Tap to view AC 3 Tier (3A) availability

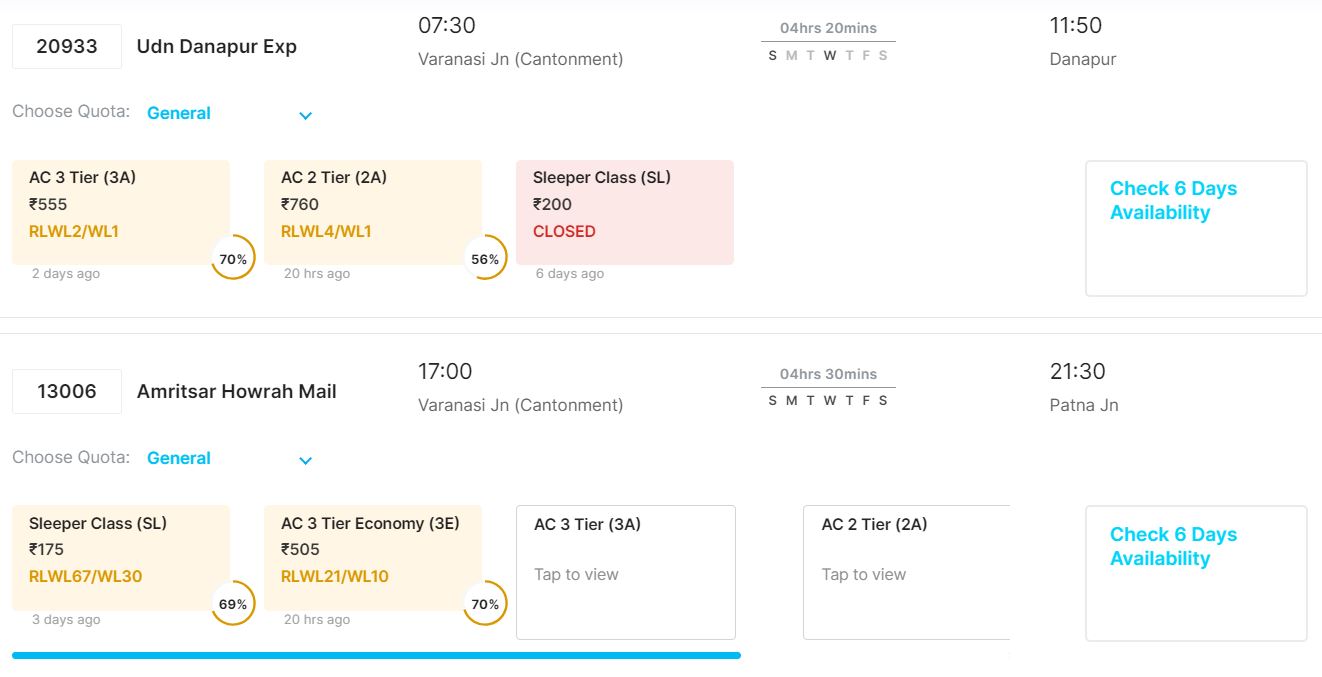point(625,572)
